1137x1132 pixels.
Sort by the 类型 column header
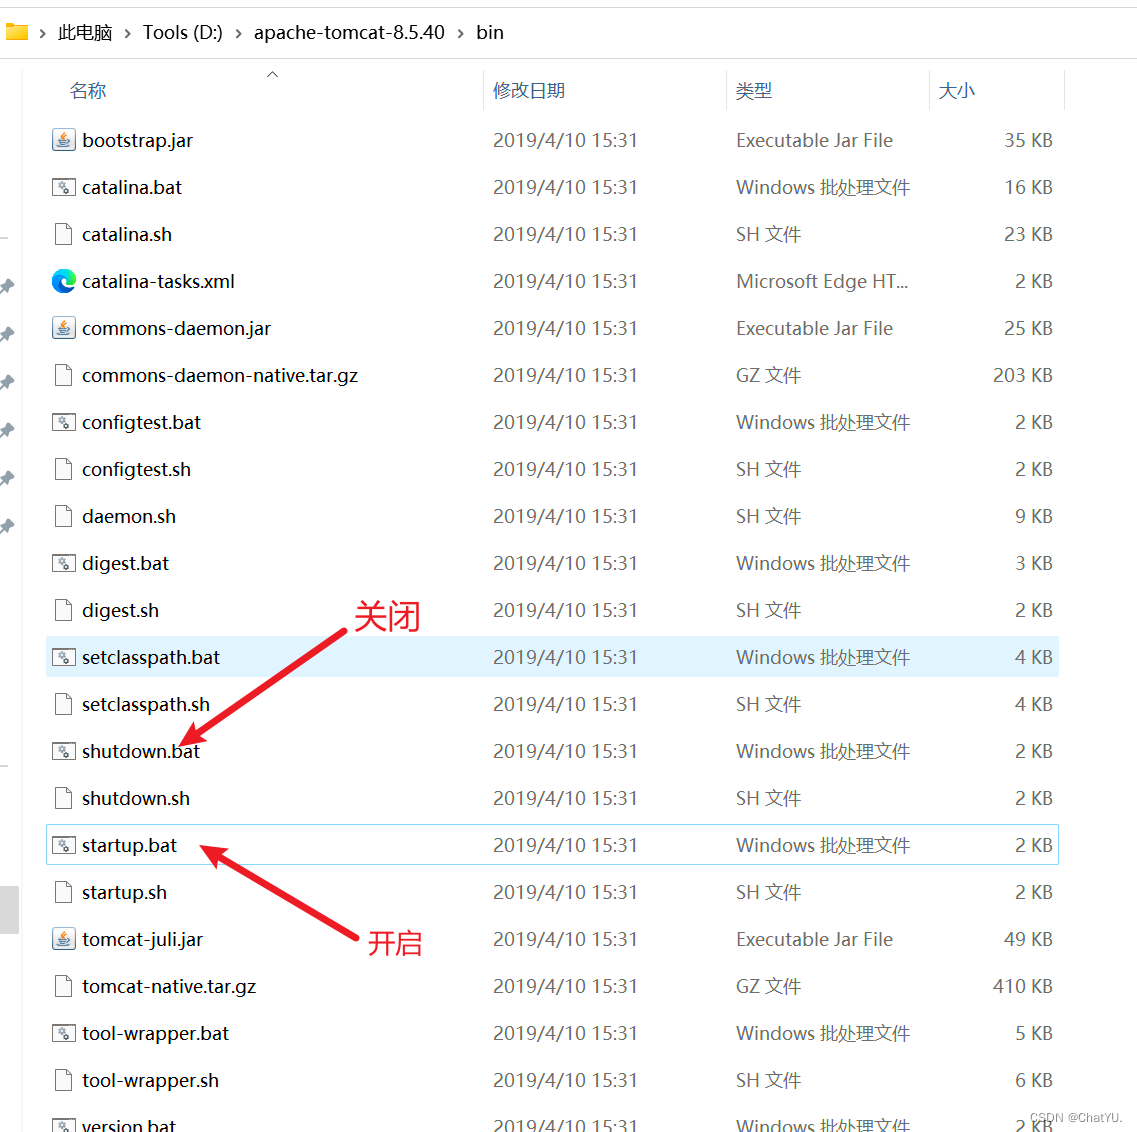(753, 91)
